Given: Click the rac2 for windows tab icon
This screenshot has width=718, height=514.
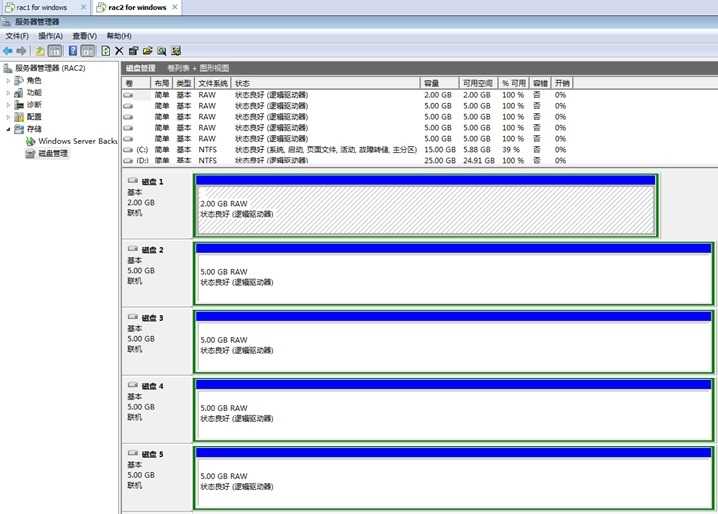Looking at the screenshot, I should [101, 7].
